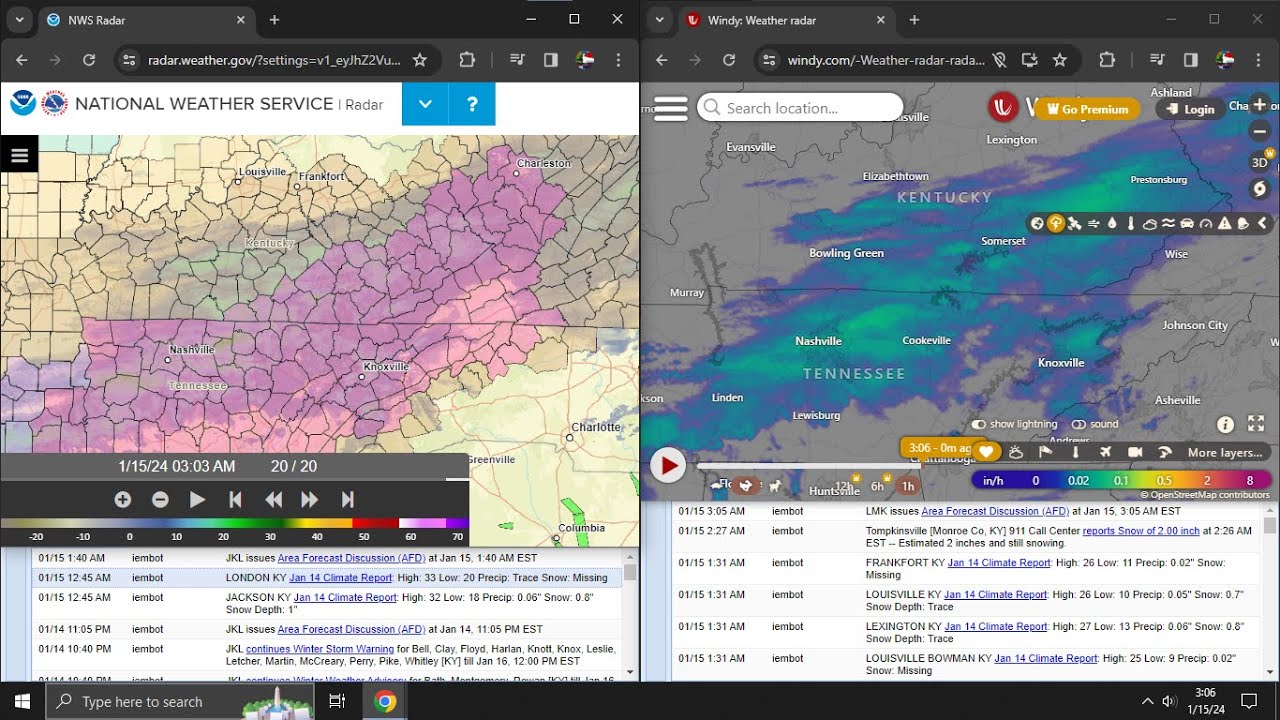
Task: Open Windy hurricane tracker icon
Action: (1259, 189)
